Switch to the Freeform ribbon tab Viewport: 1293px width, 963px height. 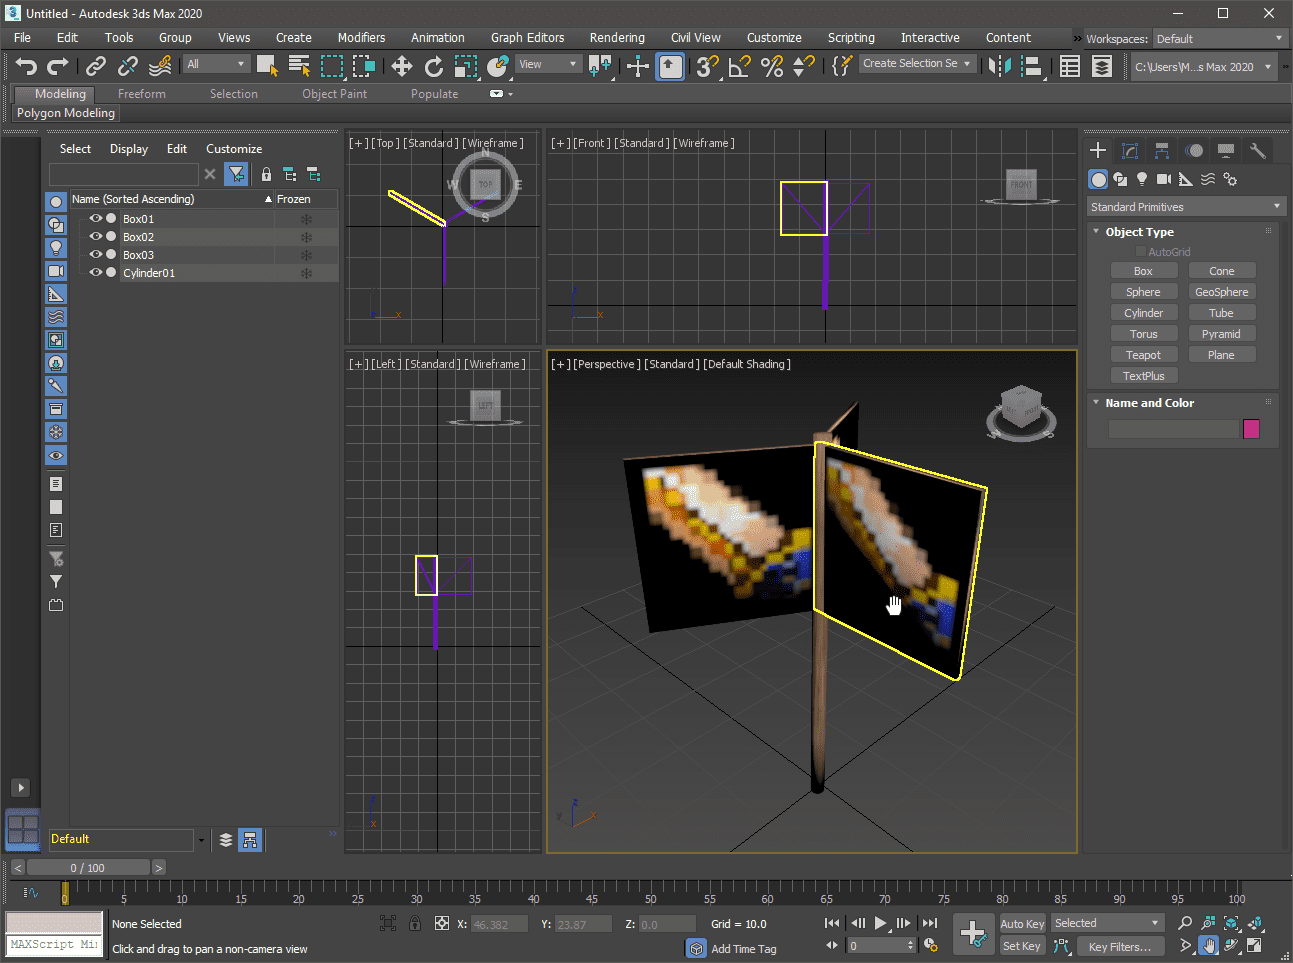(x=142, y=93)
